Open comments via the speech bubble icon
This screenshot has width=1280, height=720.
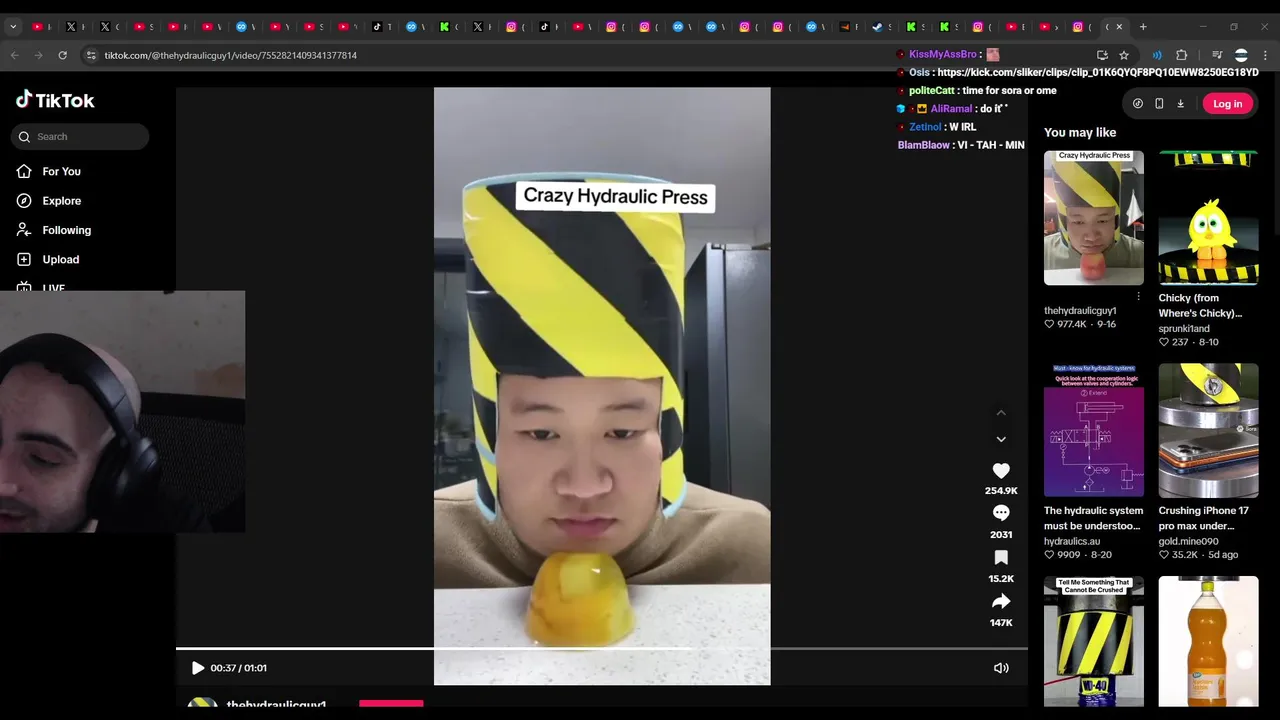tap(1001, 513)
